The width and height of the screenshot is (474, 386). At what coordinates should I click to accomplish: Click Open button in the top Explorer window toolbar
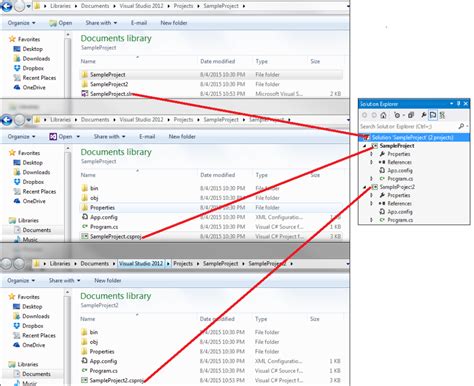[x=60, y=23]
